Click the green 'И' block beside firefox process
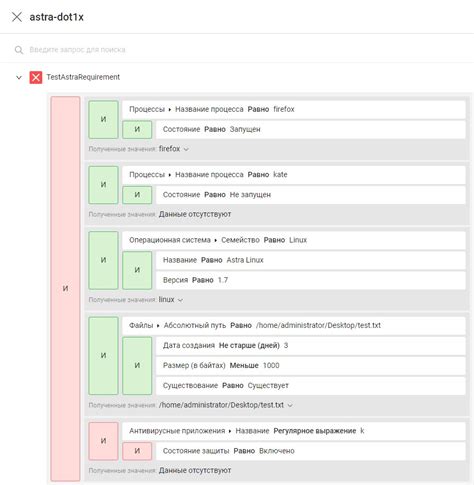This screenshot has height=485, width=474. click(103, 119)
